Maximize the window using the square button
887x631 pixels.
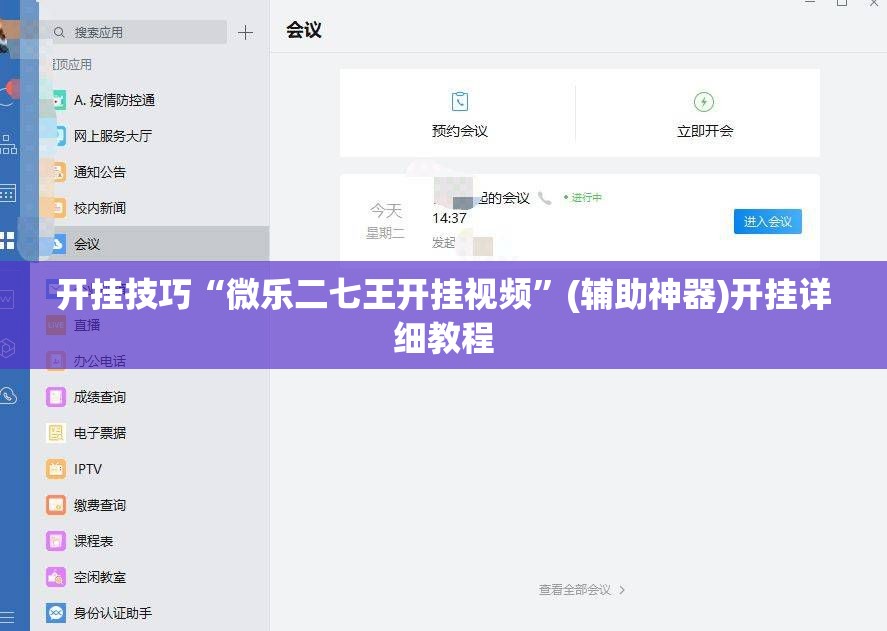[x=842, y=2]
